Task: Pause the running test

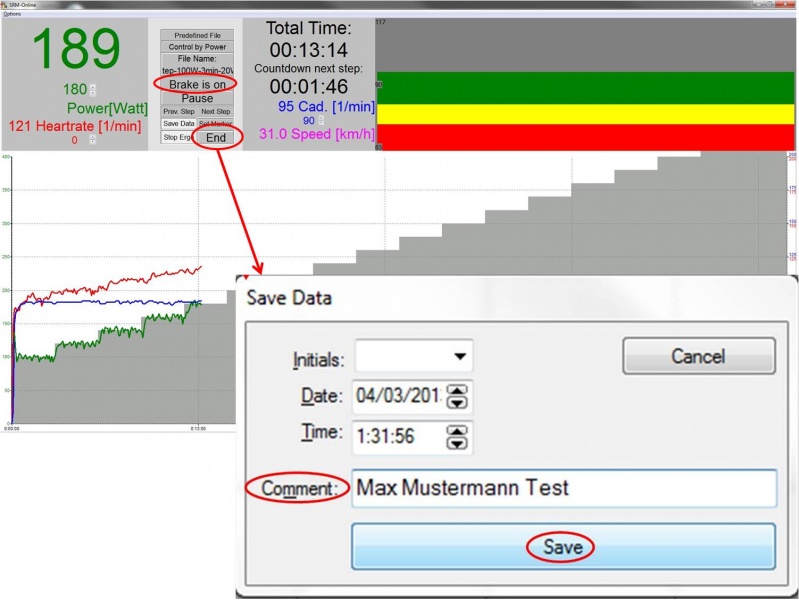Action: [197, 98]
